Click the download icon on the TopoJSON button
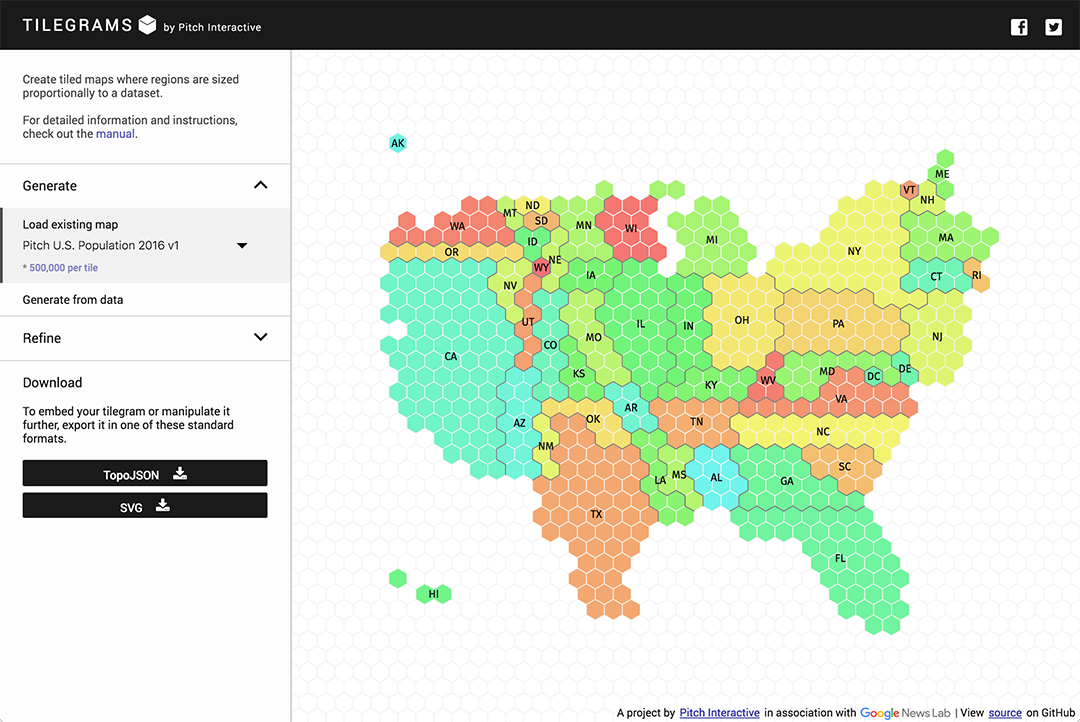 click(179, 472)
